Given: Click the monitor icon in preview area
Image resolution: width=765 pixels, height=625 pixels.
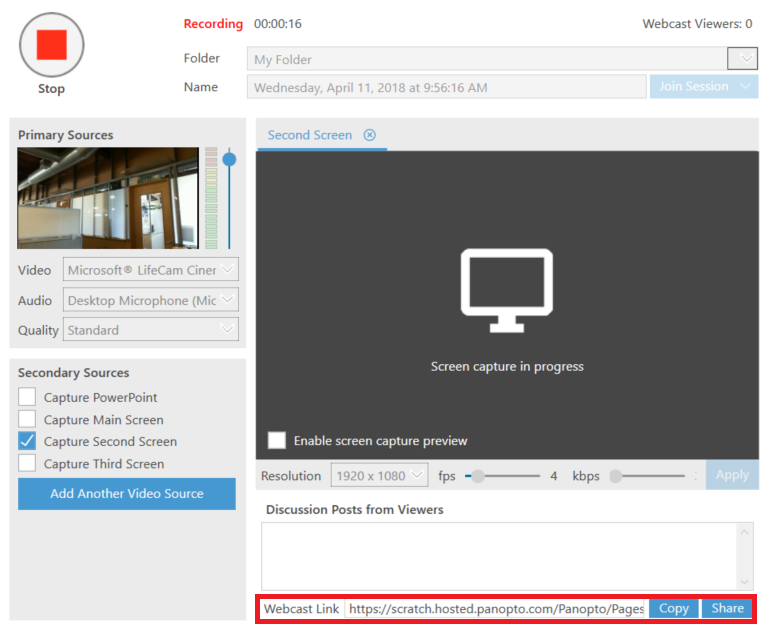Looking at the screenshot, I should pos(506,291).
